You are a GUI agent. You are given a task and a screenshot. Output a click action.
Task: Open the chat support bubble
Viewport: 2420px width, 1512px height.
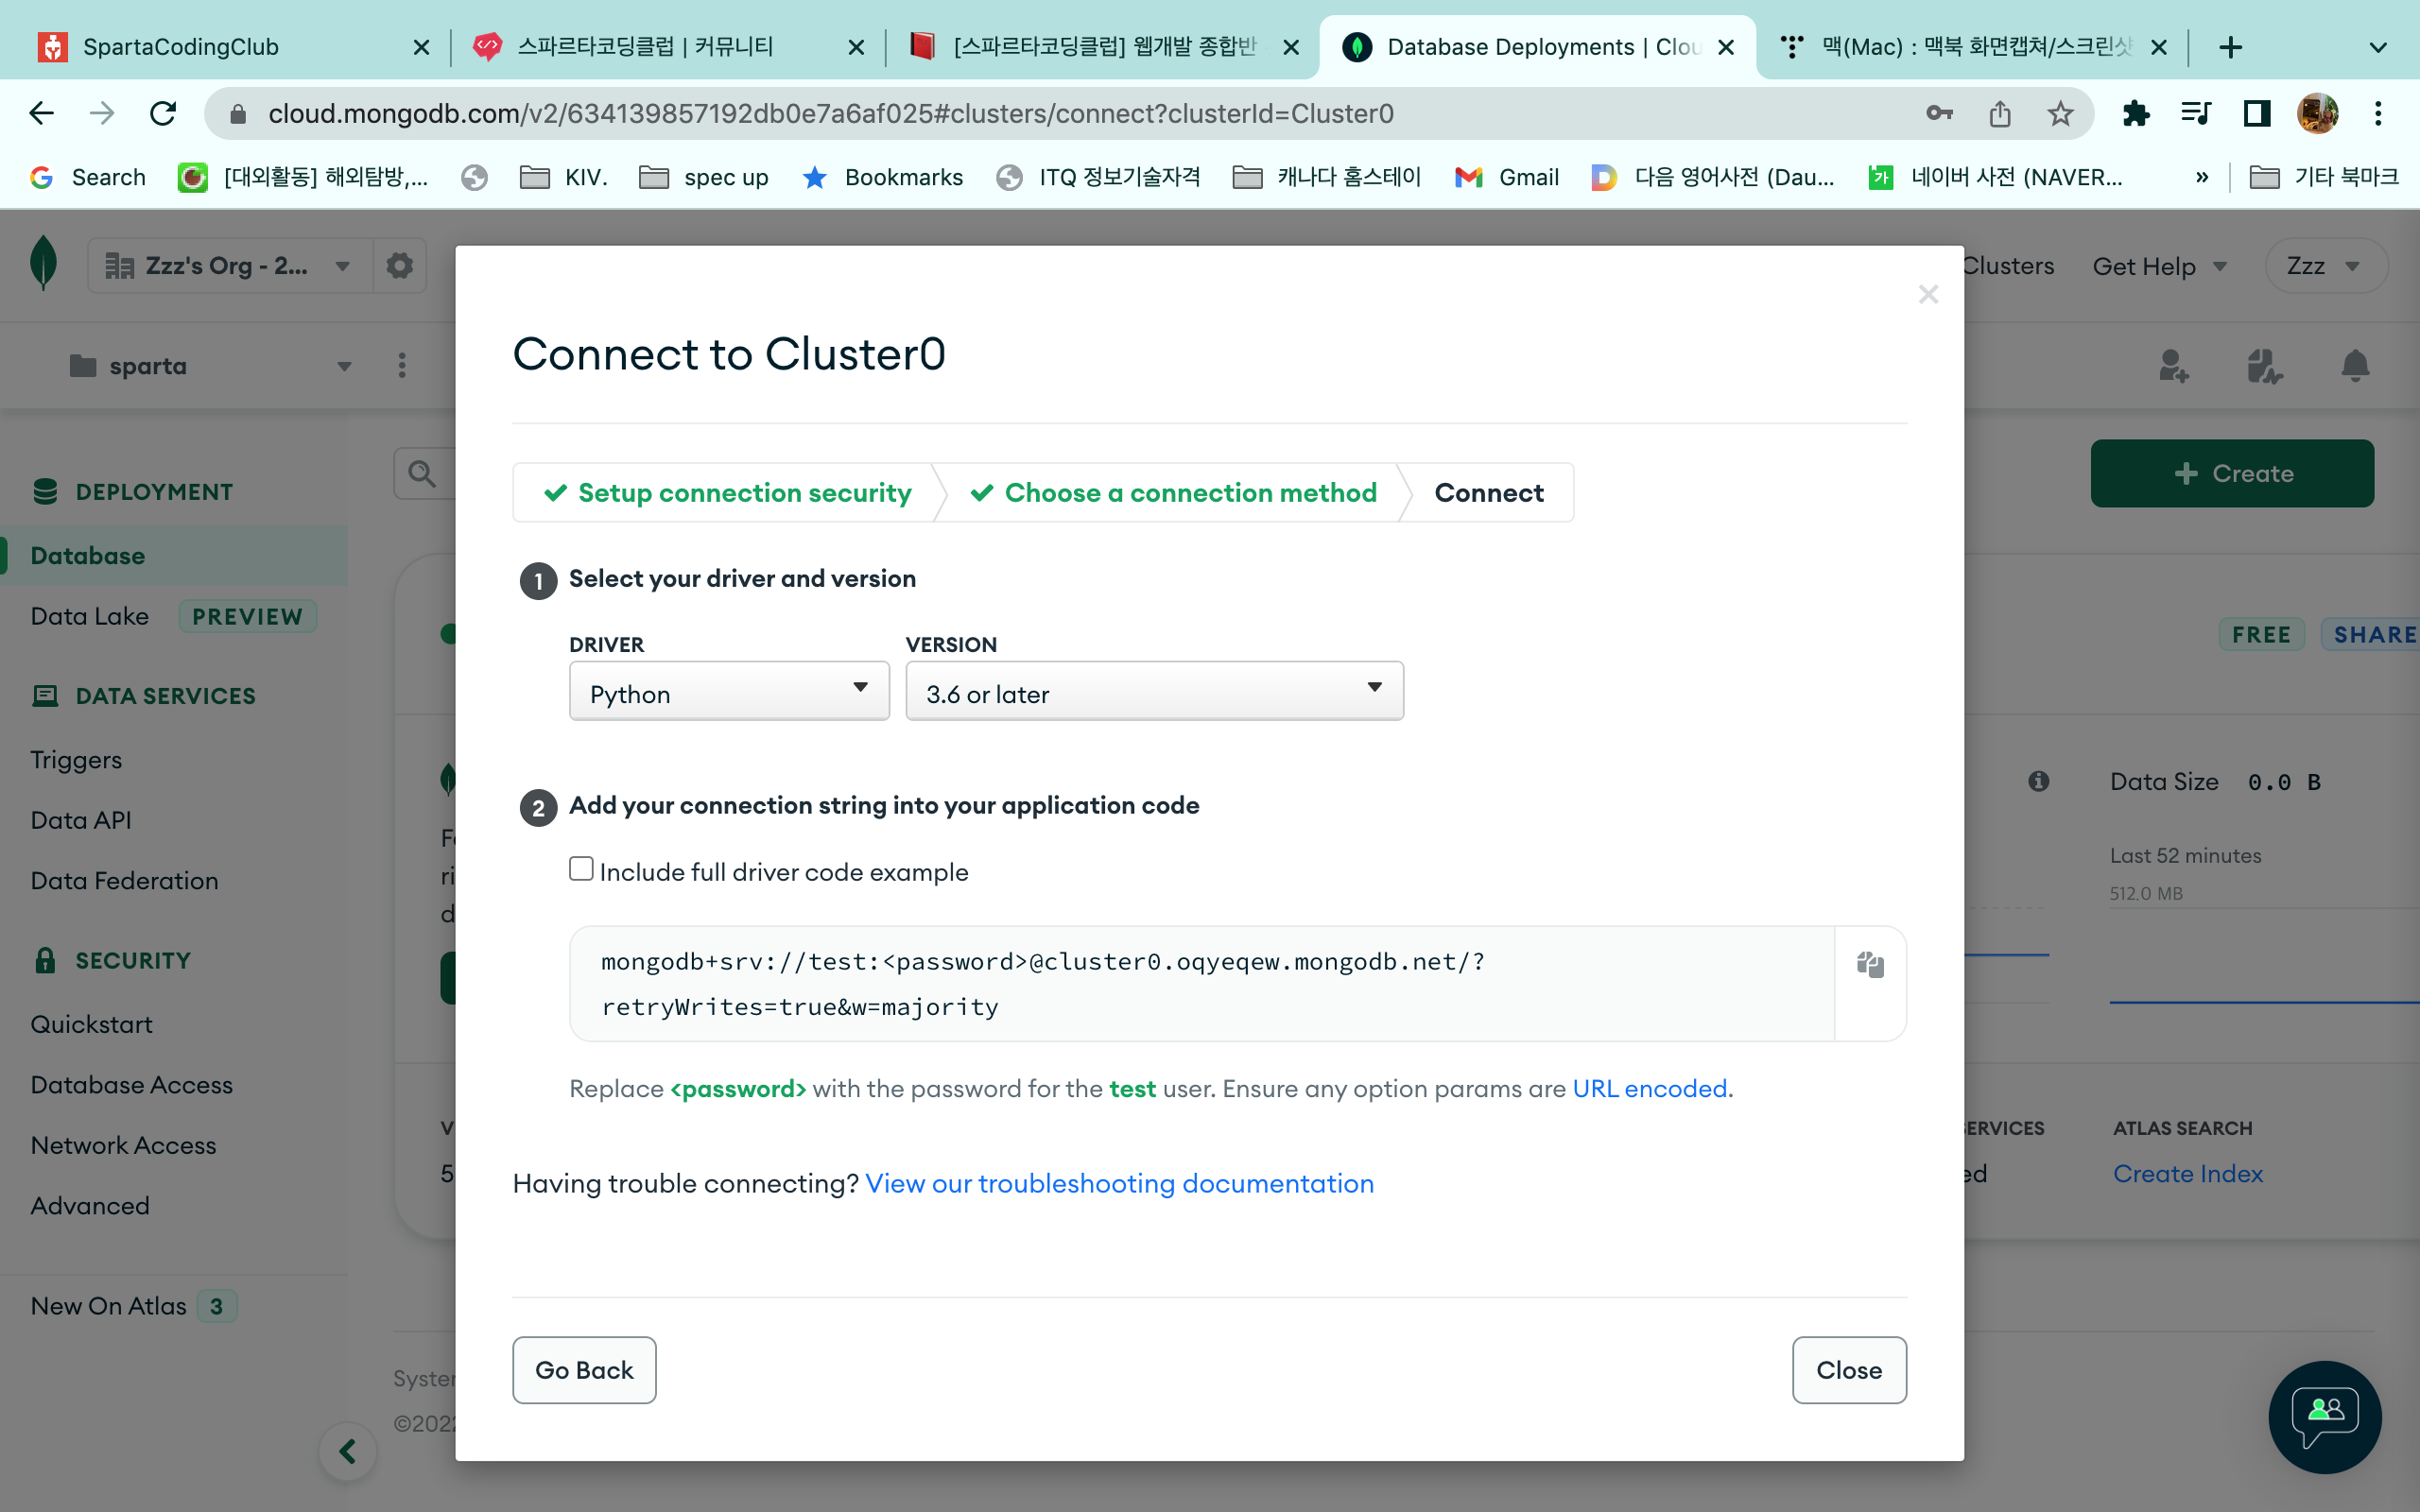point(2324,1416)
